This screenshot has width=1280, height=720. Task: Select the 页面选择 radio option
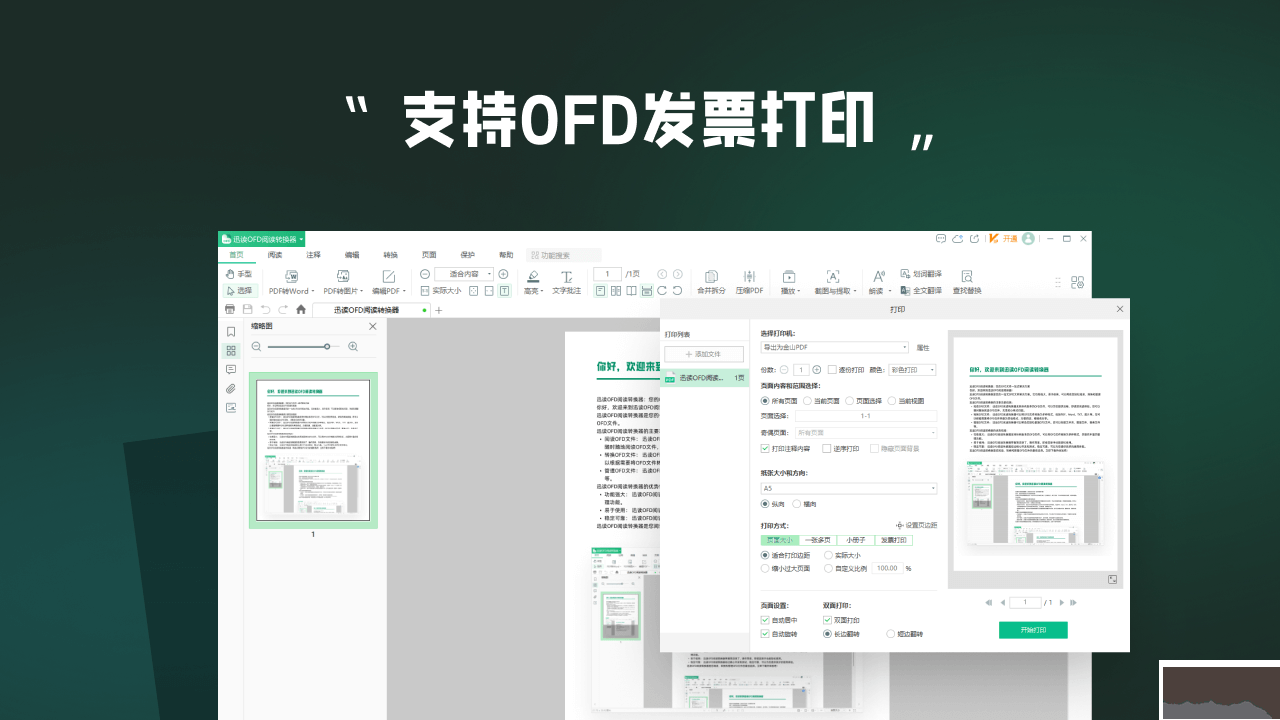(862, 400)
